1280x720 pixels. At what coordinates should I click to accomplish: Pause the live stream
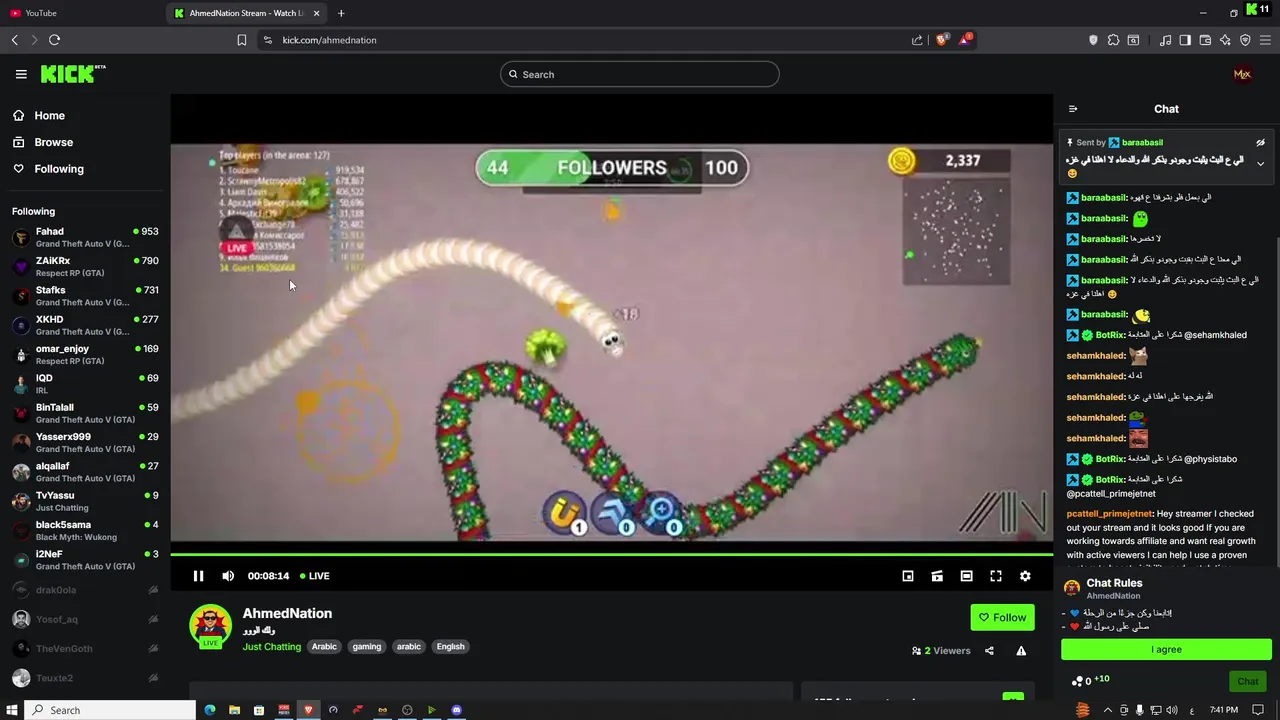tap(198, 576)
